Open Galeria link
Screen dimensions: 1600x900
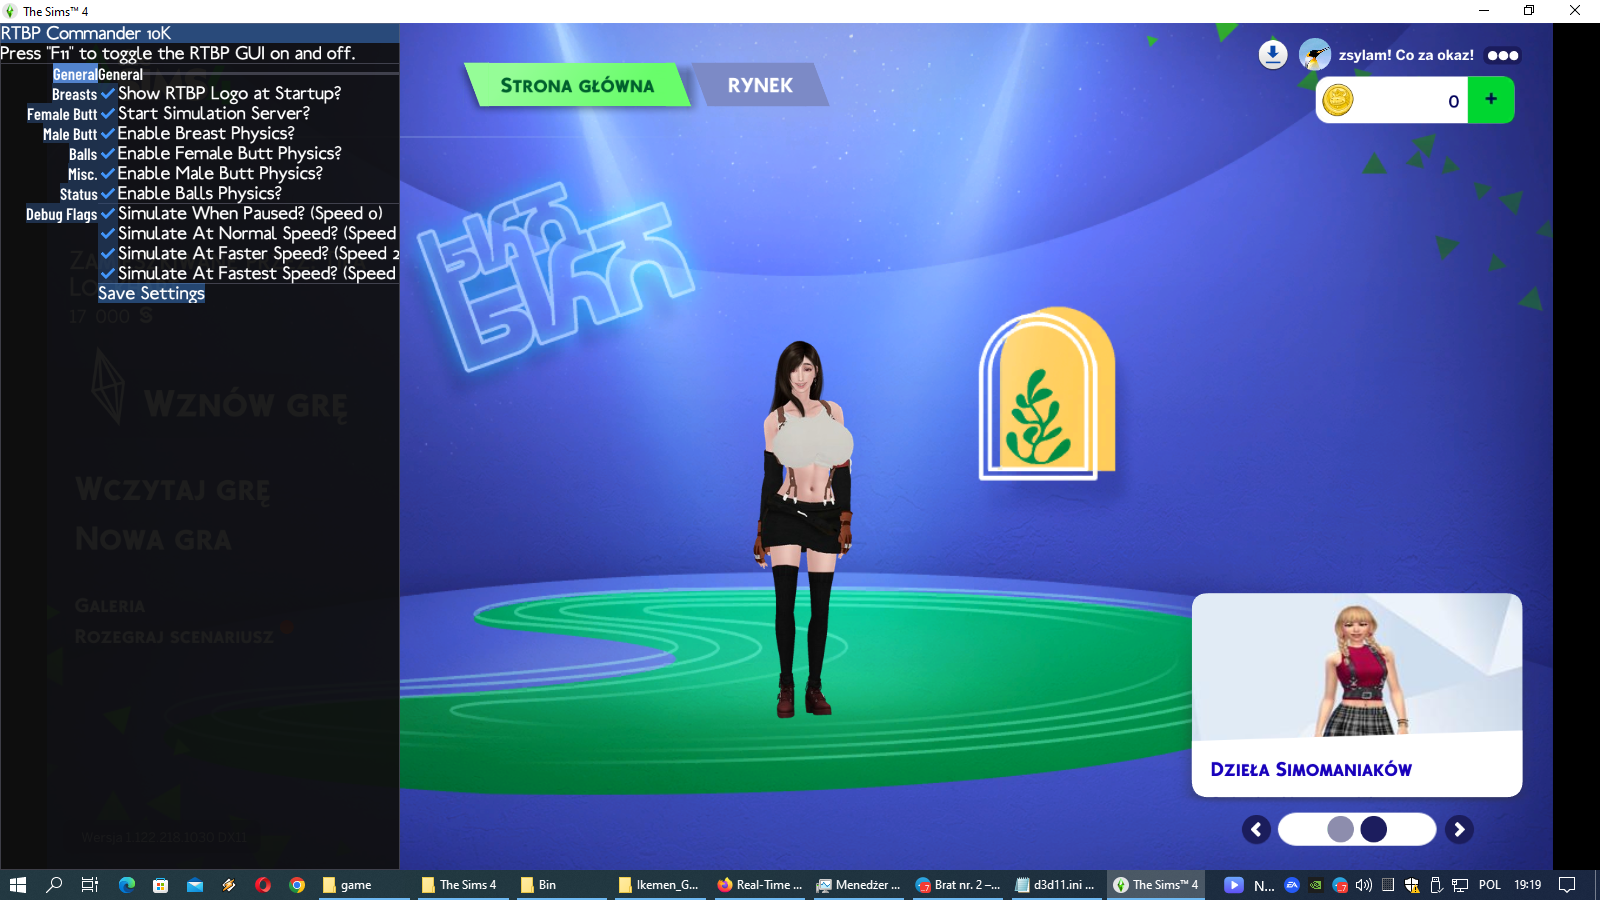(110, 606)
